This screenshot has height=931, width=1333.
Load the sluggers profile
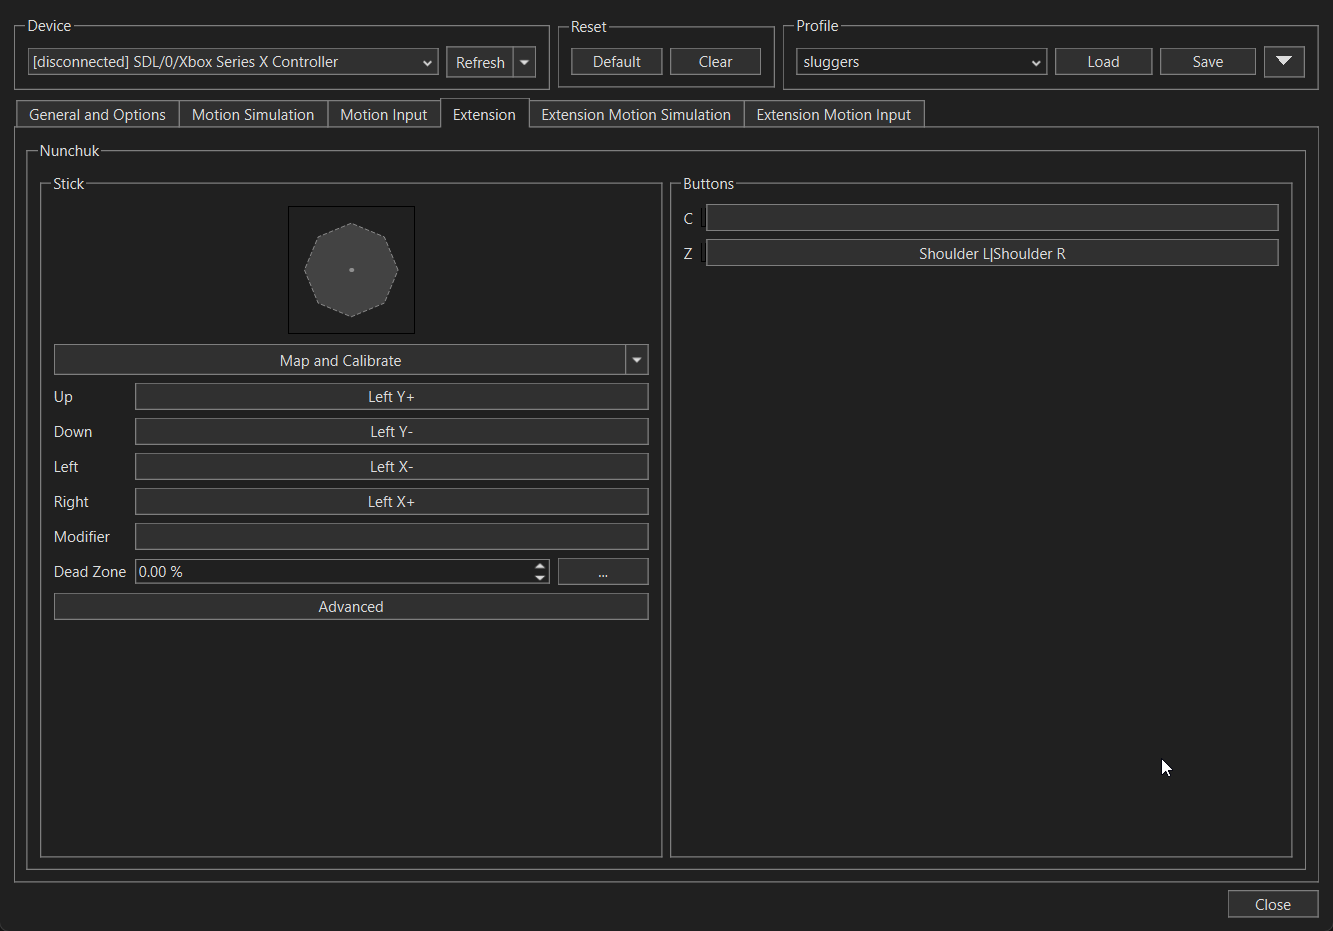(x=1103, y=62)
